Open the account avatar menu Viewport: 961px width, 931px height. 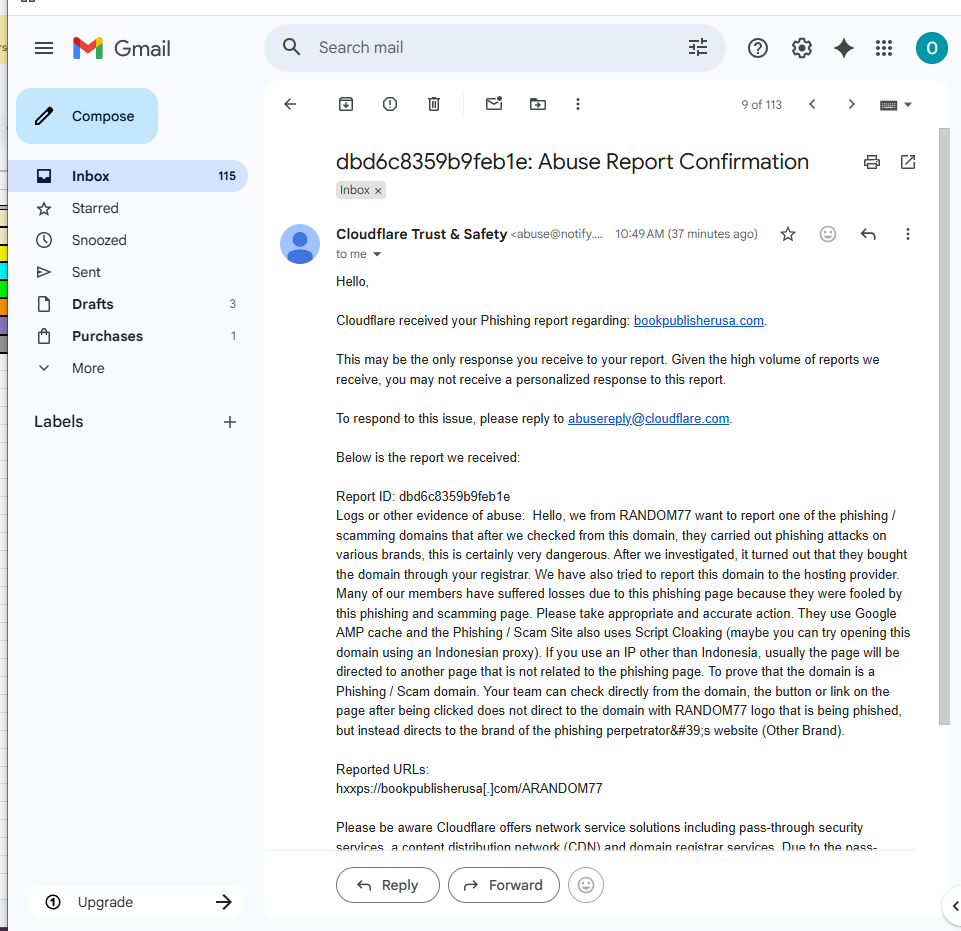[931, 48]
